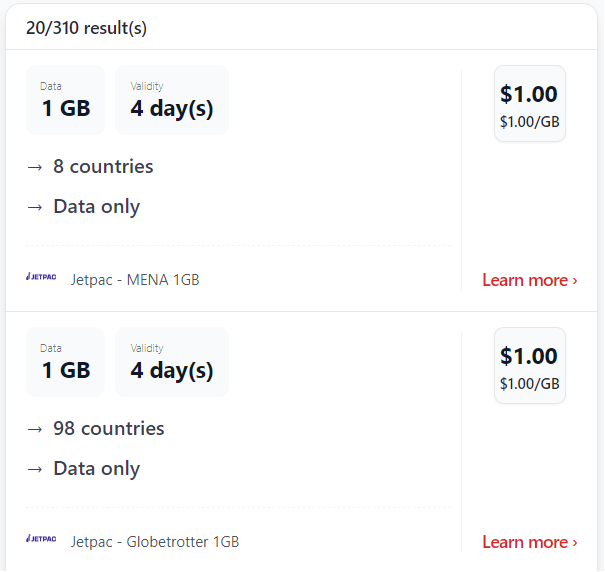Image resolution: width=605 pixels, height=572 pixels.
Task: Click the arrow beside Data only in Globetrotter plan
Action: click(x=35, y=469)
